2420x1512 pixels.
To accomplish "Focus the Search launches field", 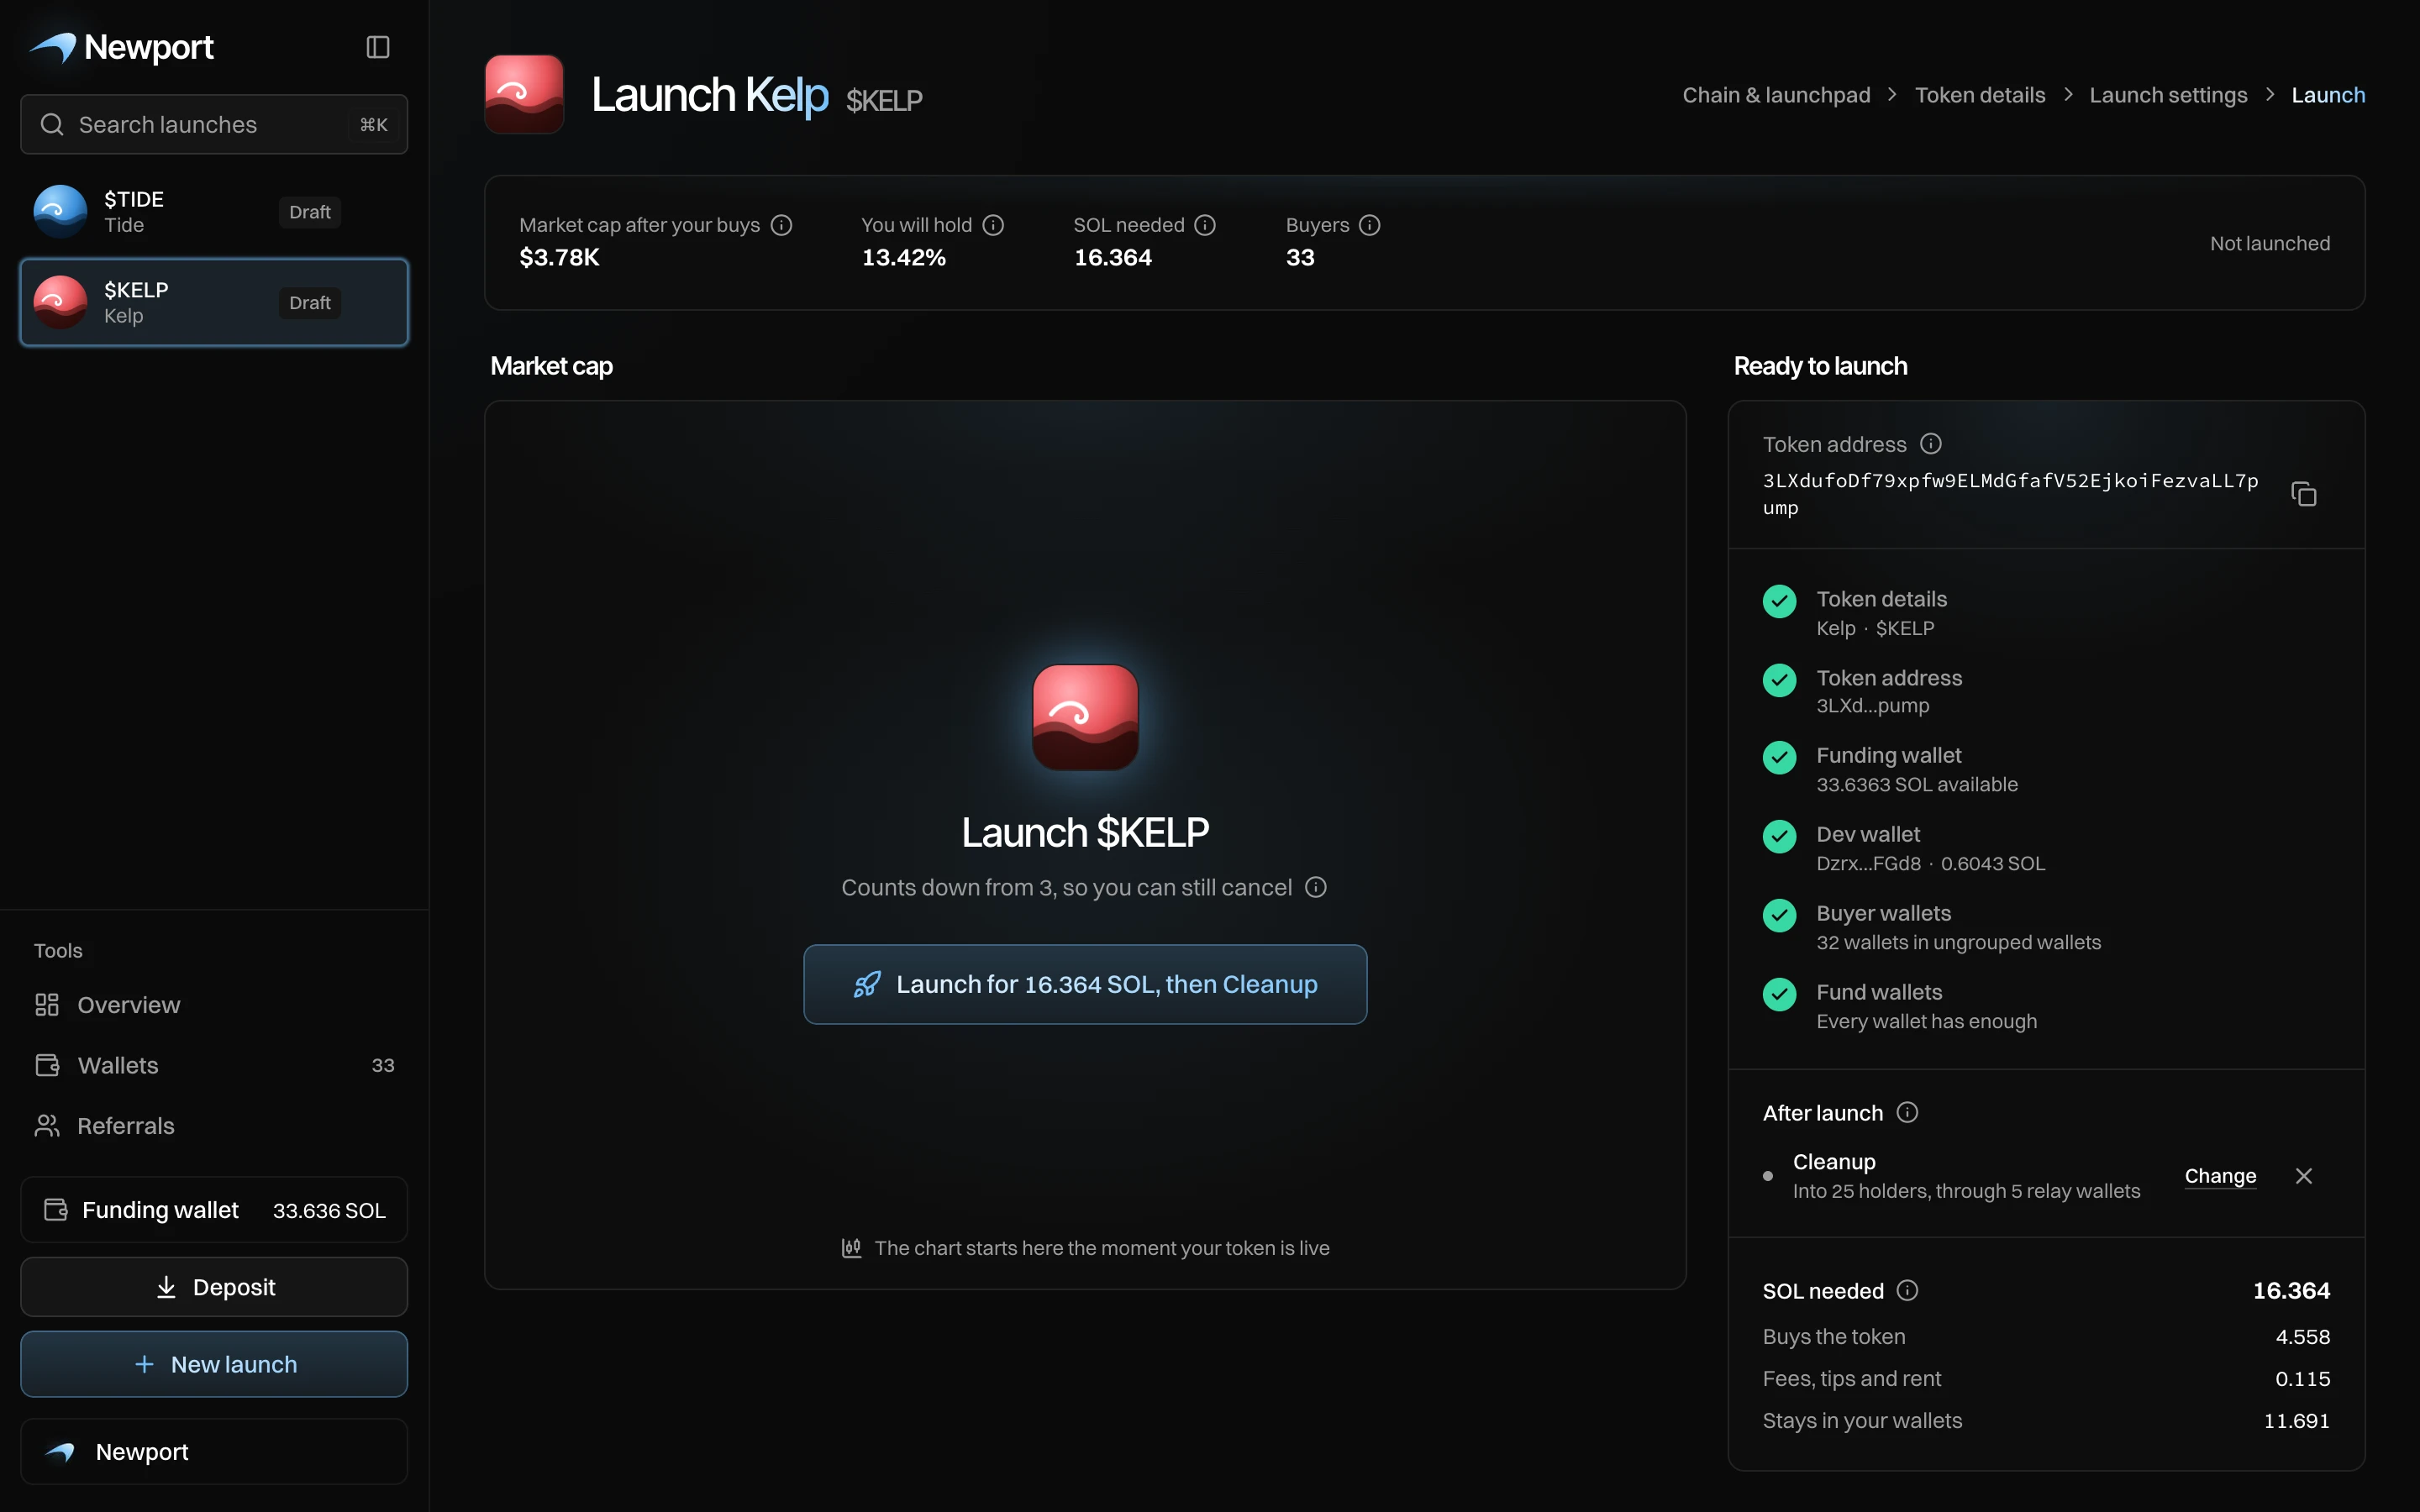I will 214,124.
